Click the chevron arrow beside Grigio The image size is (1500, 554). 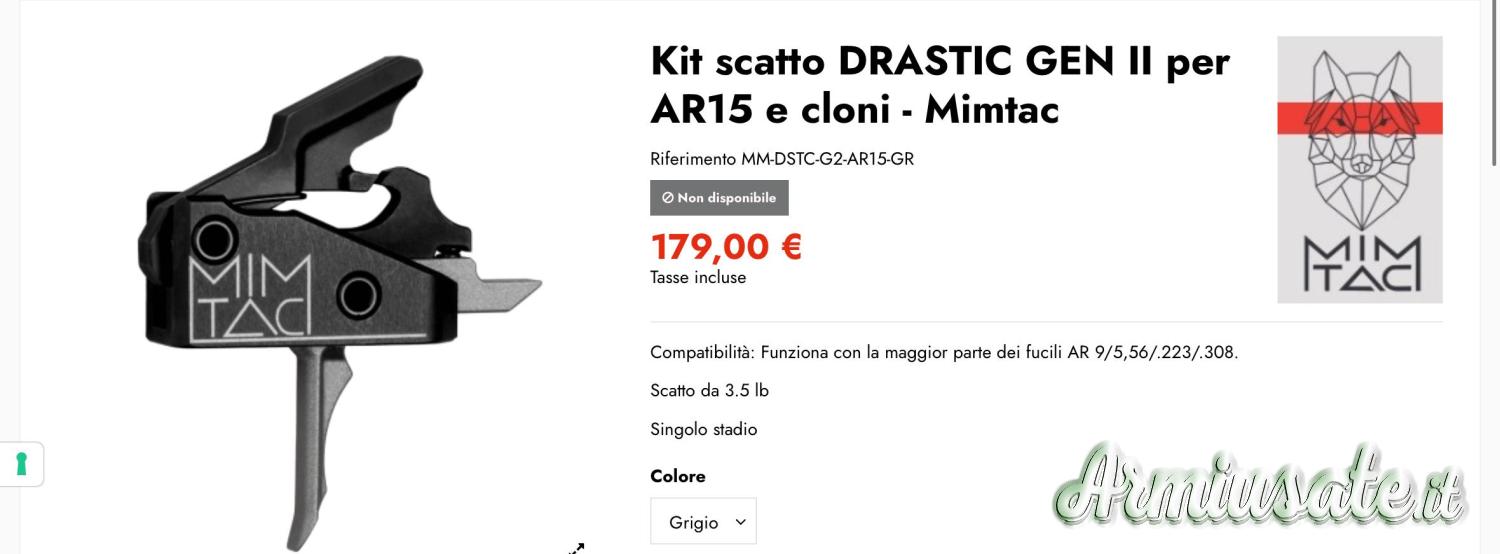[x=740, y=522]
